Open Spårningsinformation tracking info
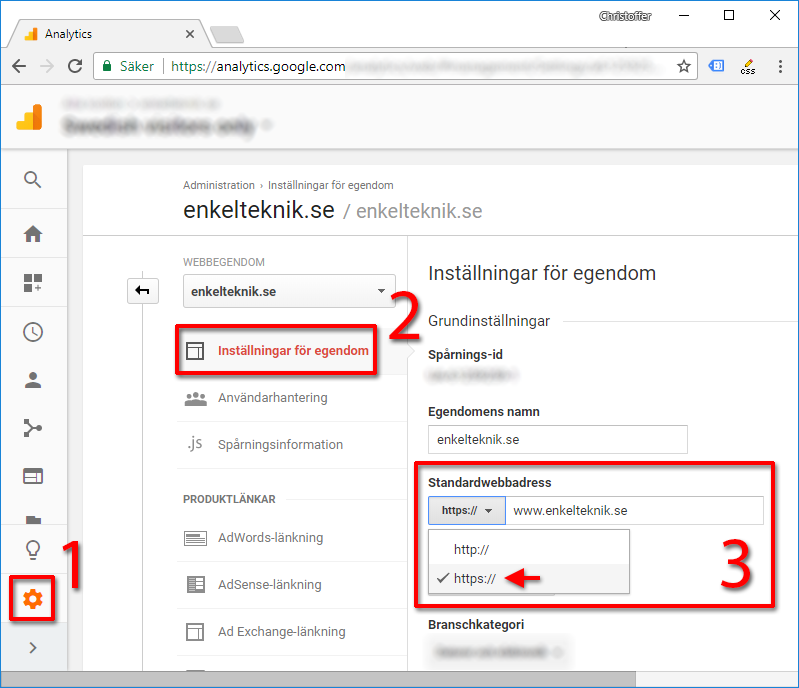 (280, 445)
